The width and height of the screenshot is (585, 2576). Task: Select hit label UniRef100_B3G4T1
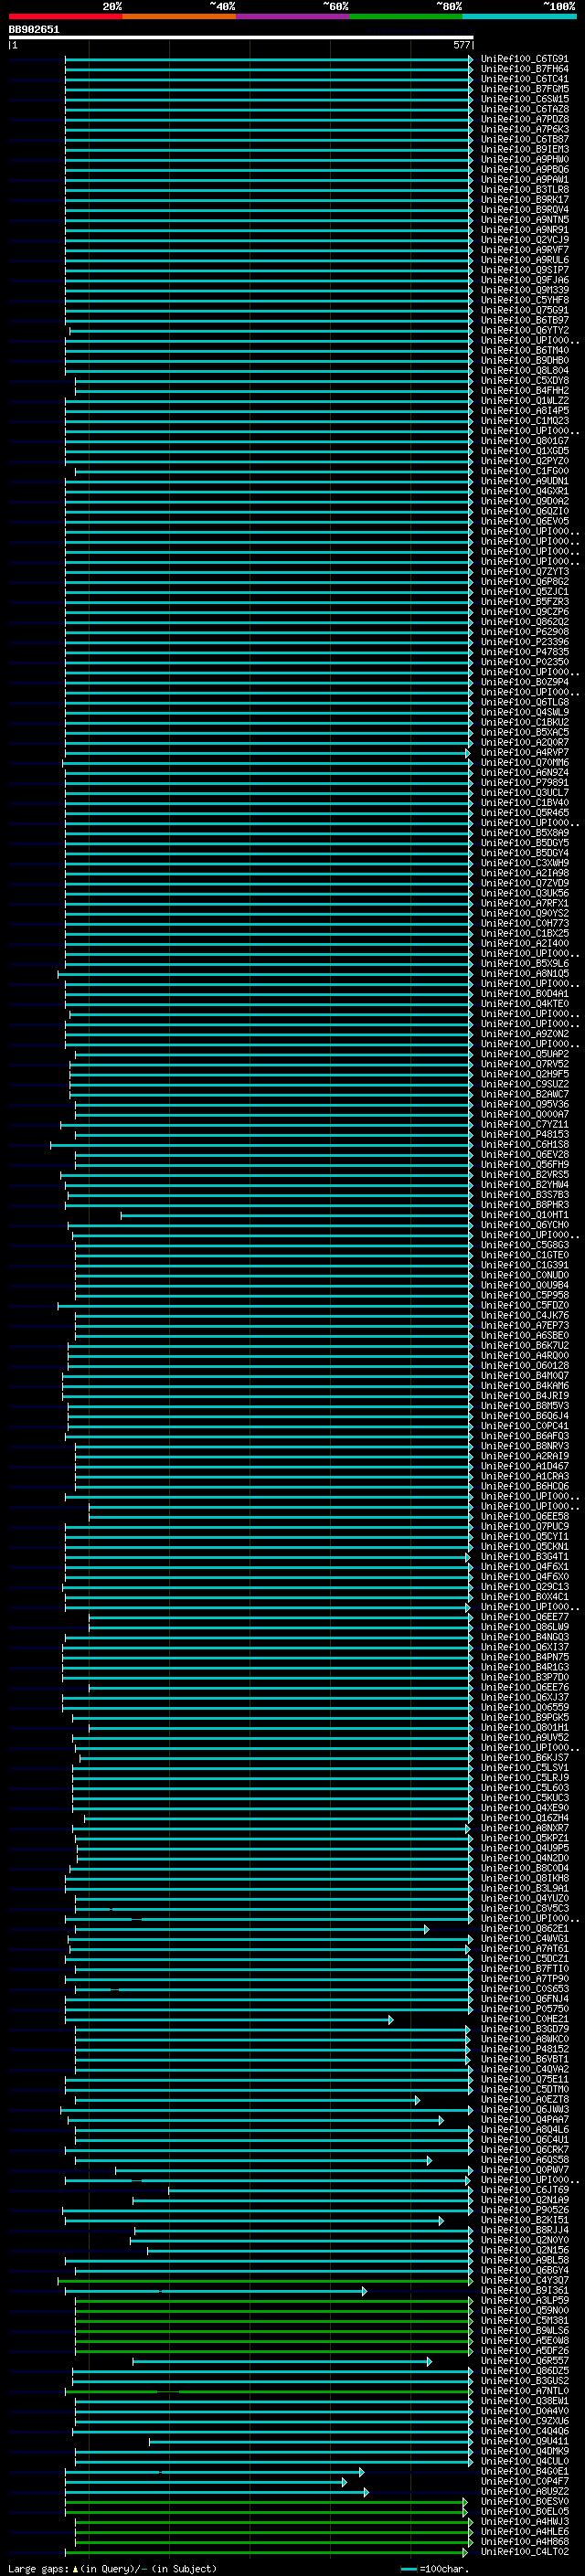point(525,1558)
